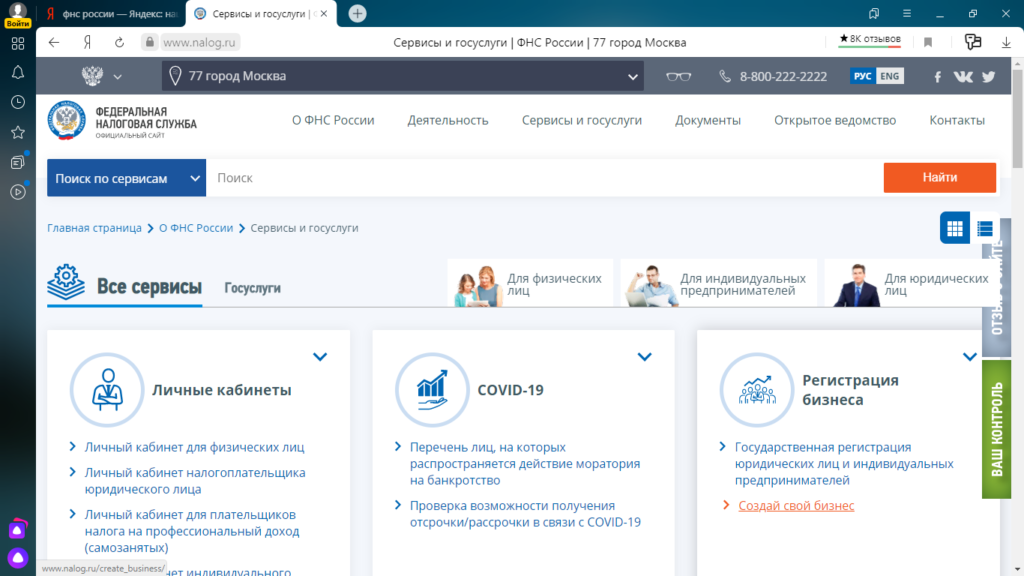Open самозанятых personal account link
Viewport: 1024px width, 576px height.
pyautogui.click(x=192, y=531)
